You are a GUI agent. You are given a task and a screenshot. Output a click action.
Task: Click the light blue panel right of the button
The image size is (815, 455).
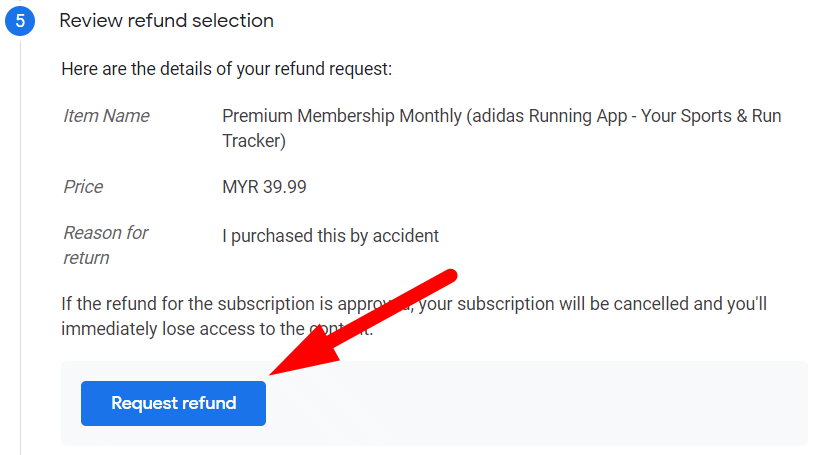(x=540, y=403)
